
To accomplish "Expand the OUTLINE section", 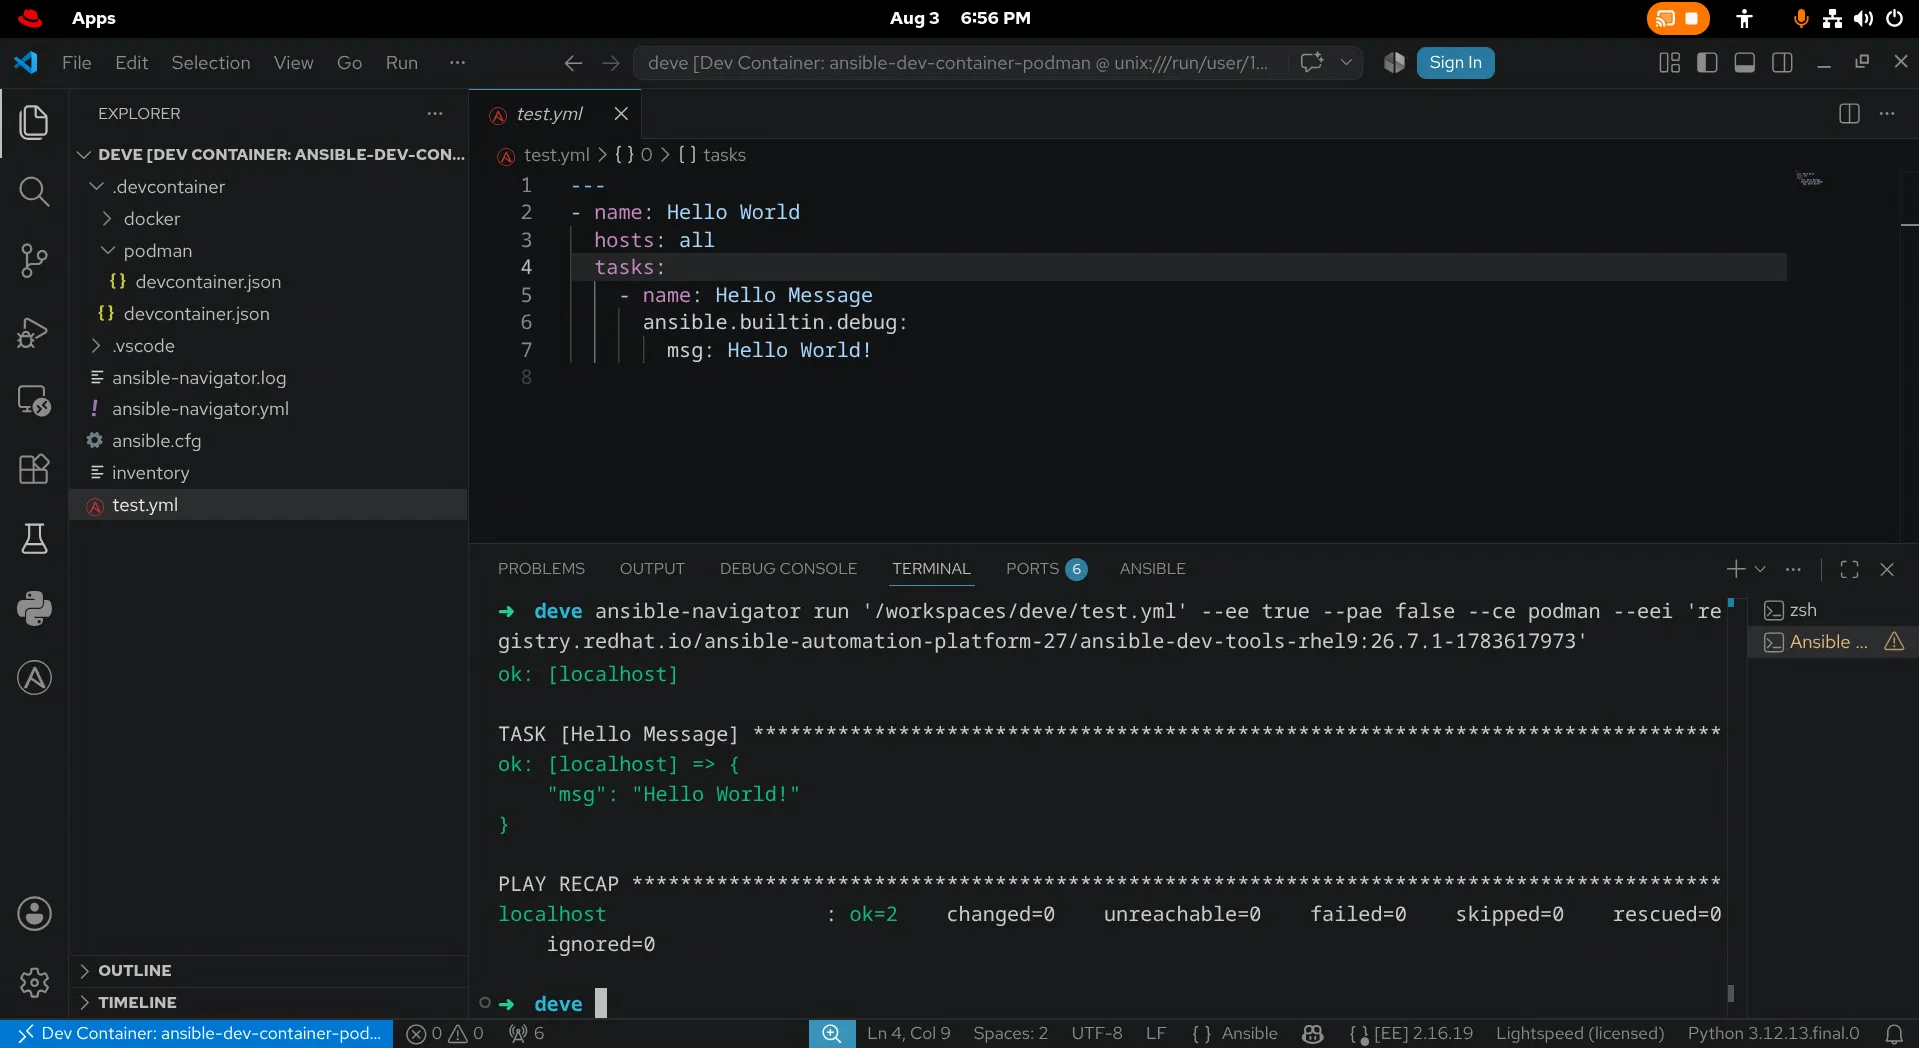I will pos(134,971).
